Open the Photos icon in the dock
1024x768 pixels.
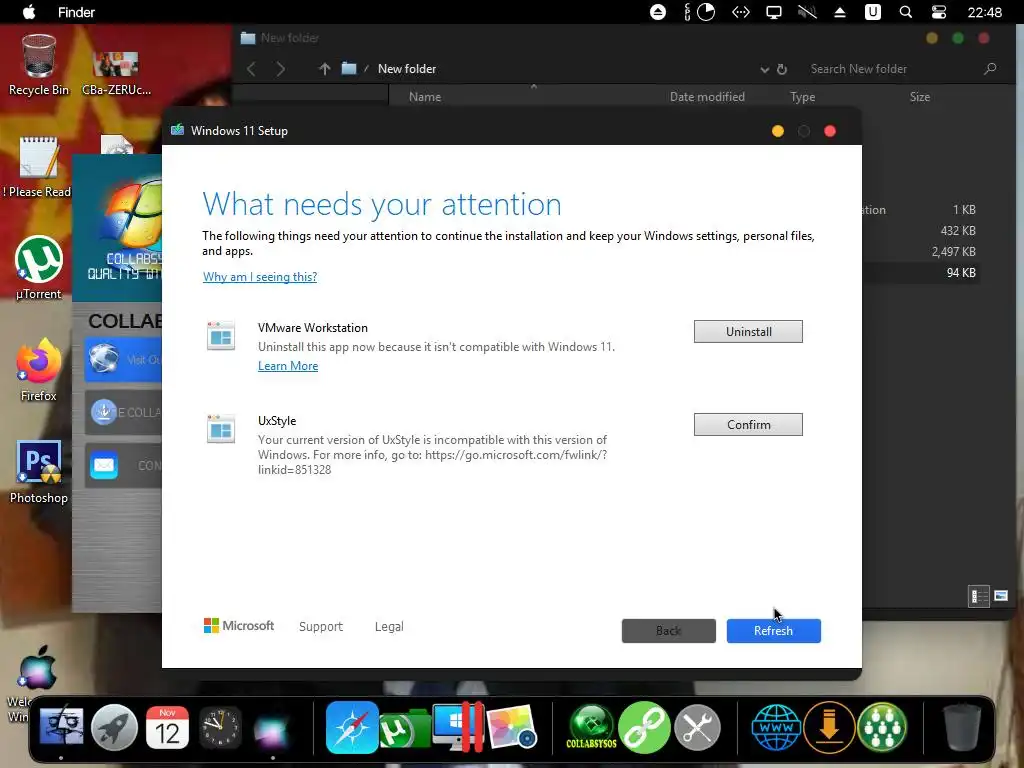pos(511,727)
